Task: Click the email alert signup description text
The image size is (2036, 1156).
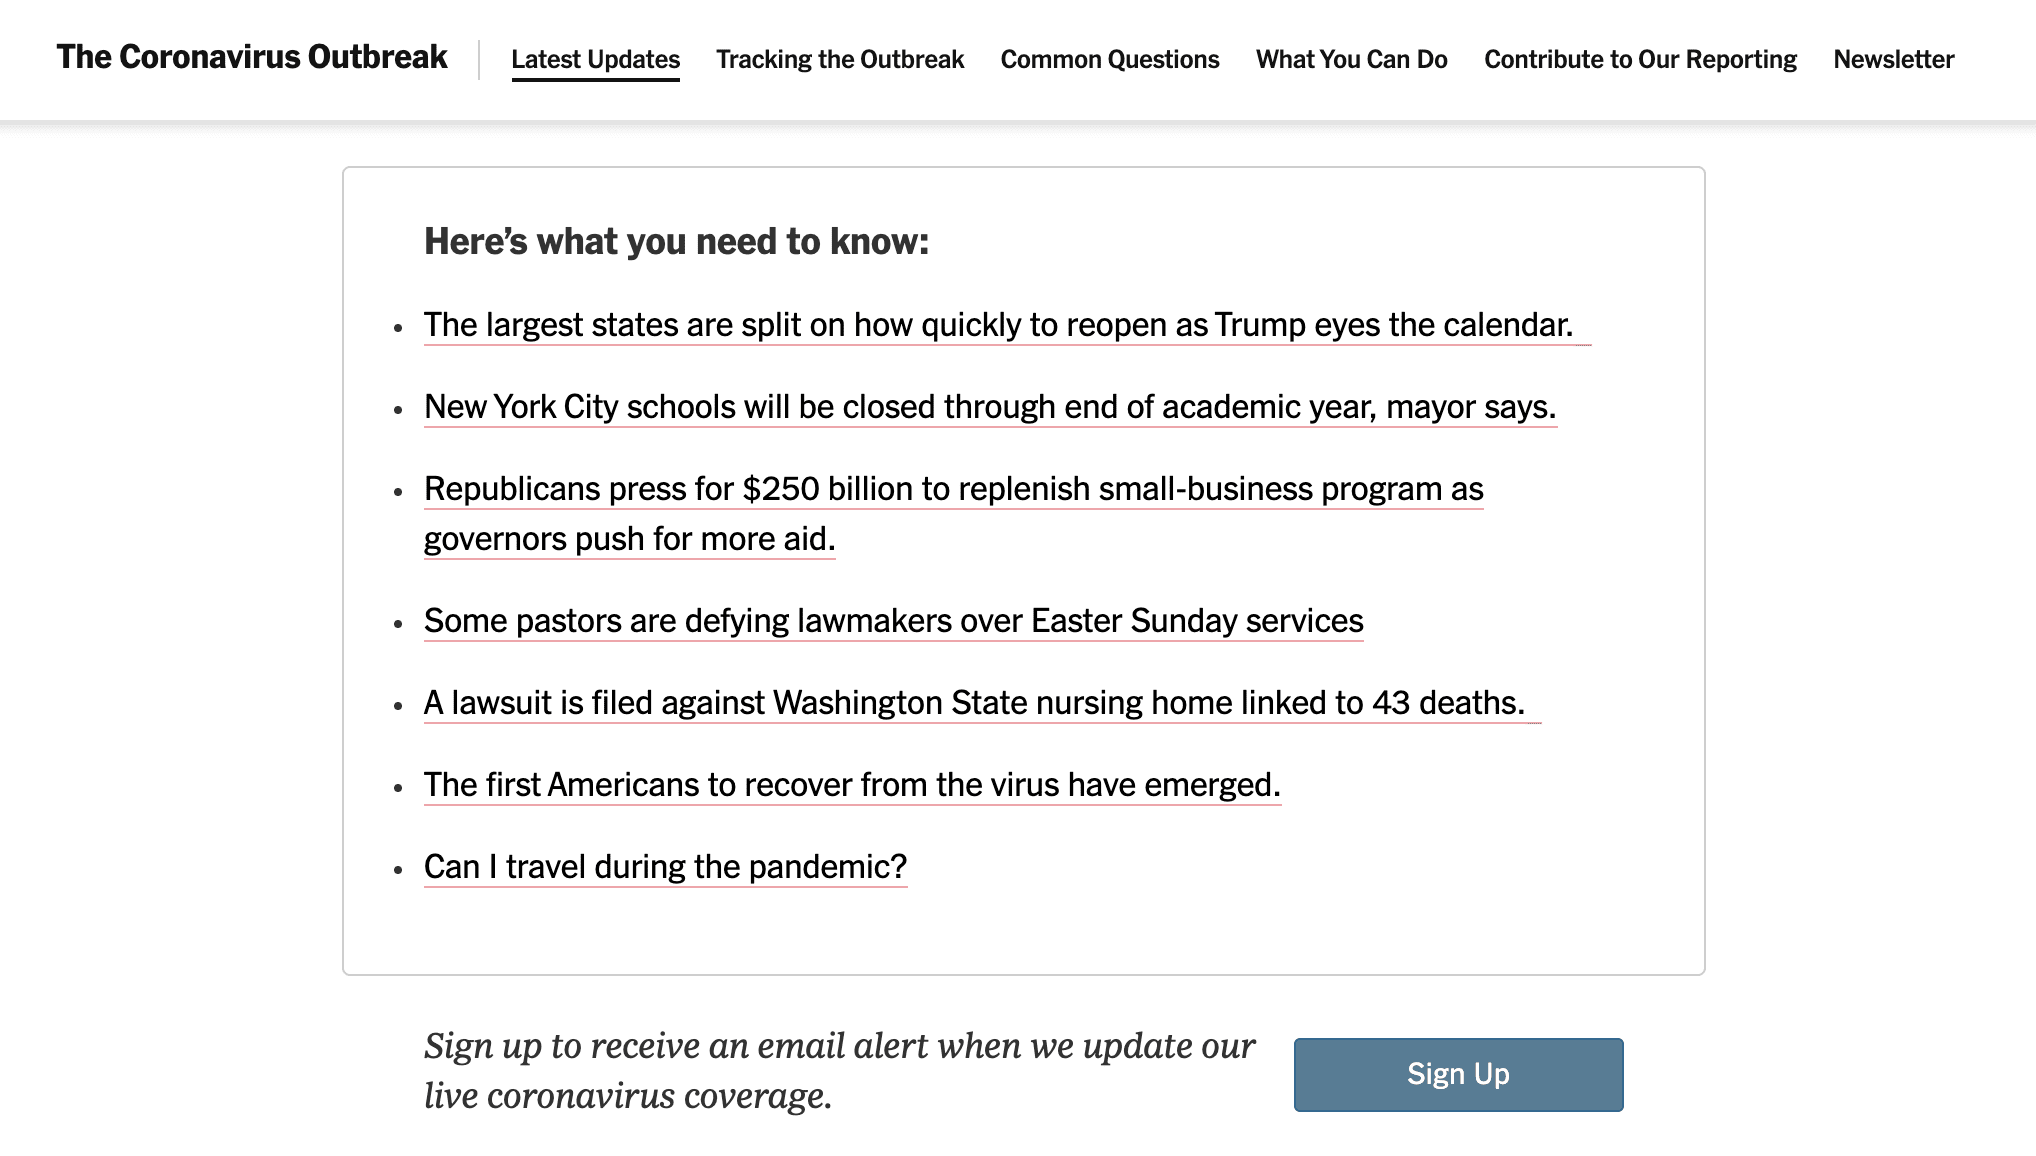Action: (x=838, y=1071)
